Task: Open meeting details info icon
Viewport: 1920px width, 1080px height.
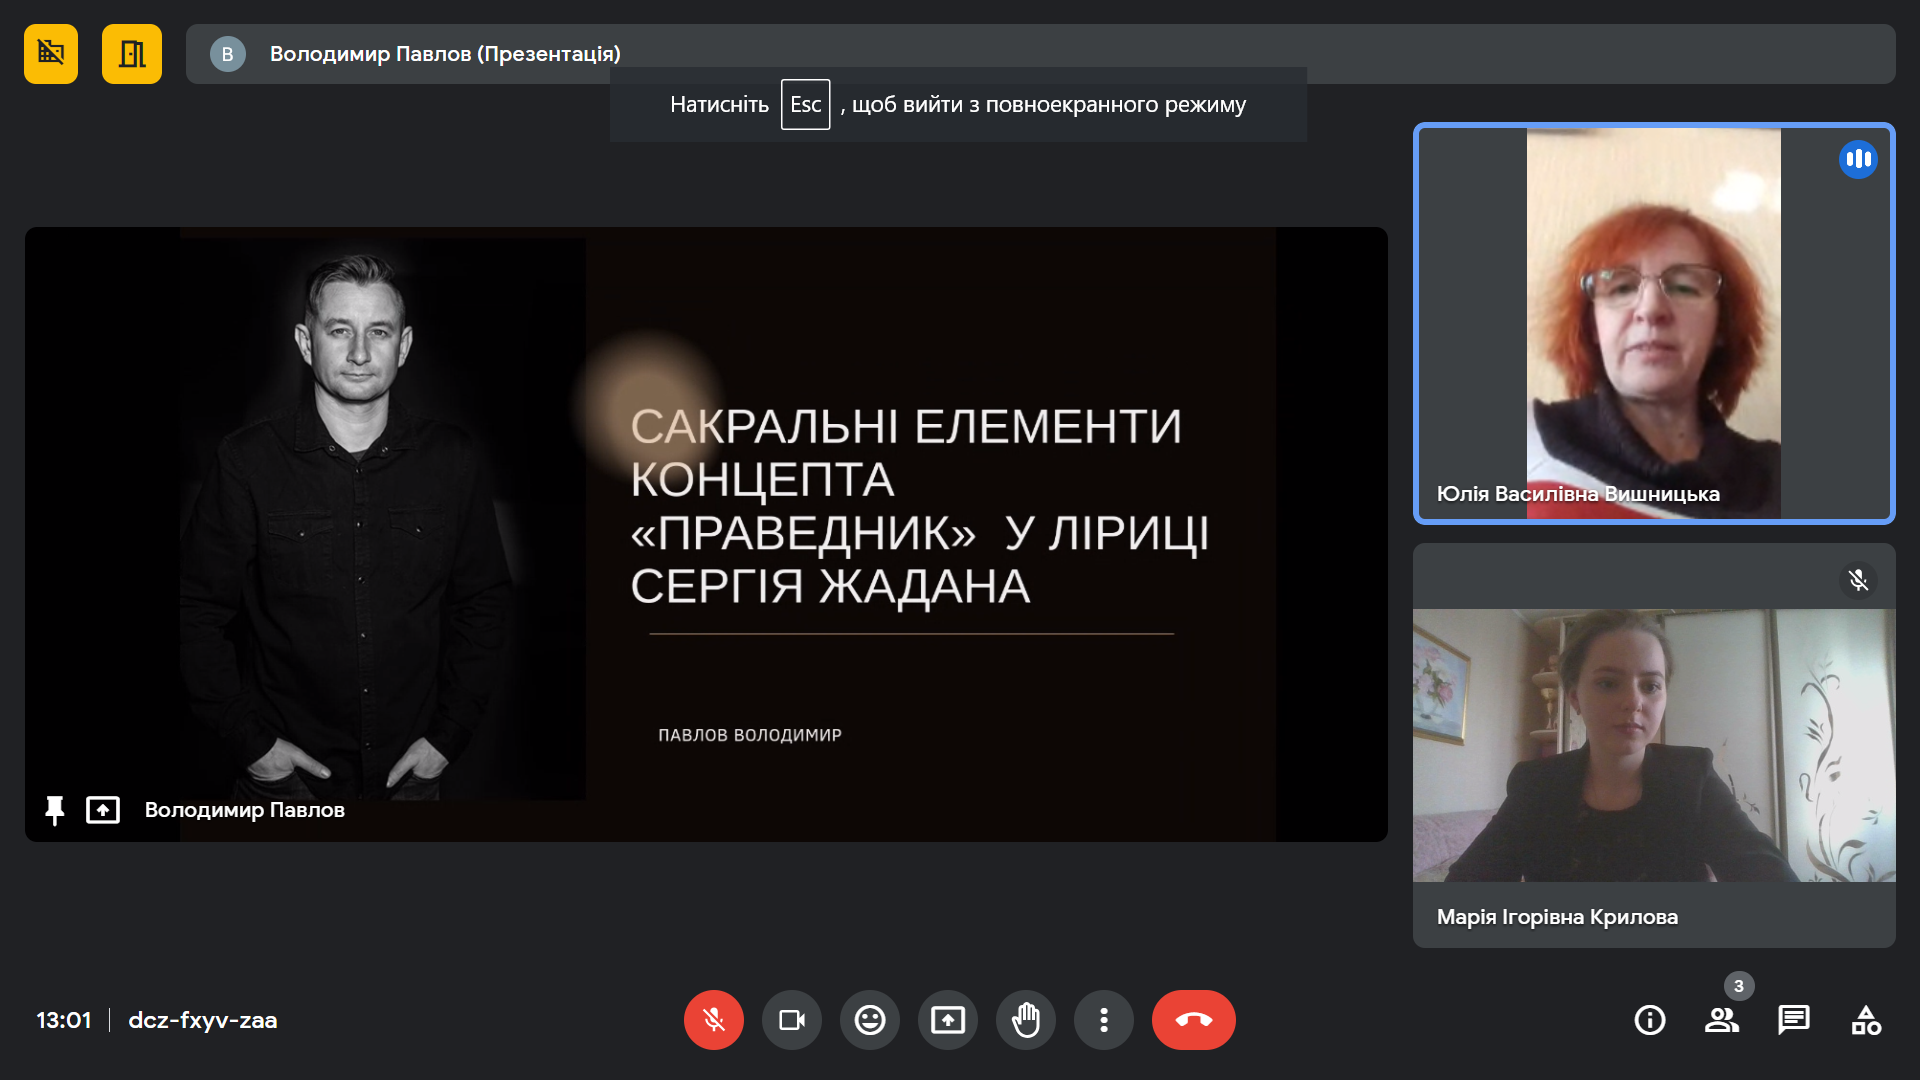Action: tap(1649, 1020)
